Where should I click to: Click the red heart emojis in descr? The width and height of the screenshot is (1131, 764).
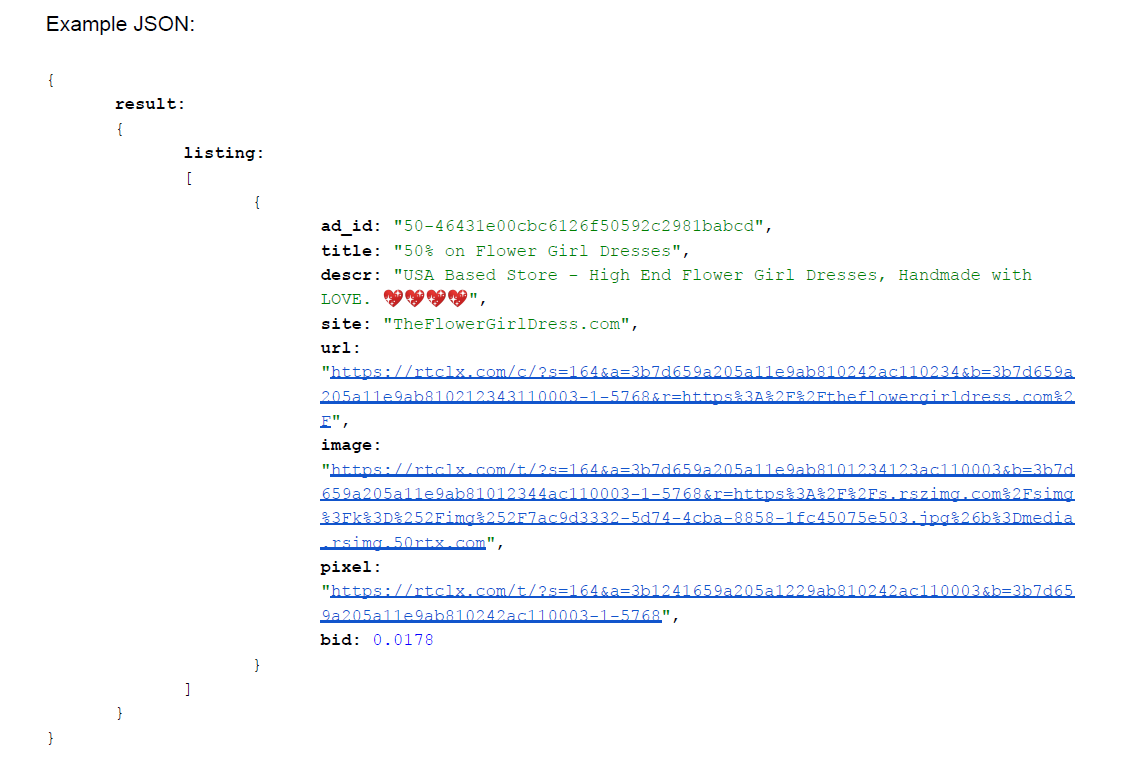tap(426, 298)
